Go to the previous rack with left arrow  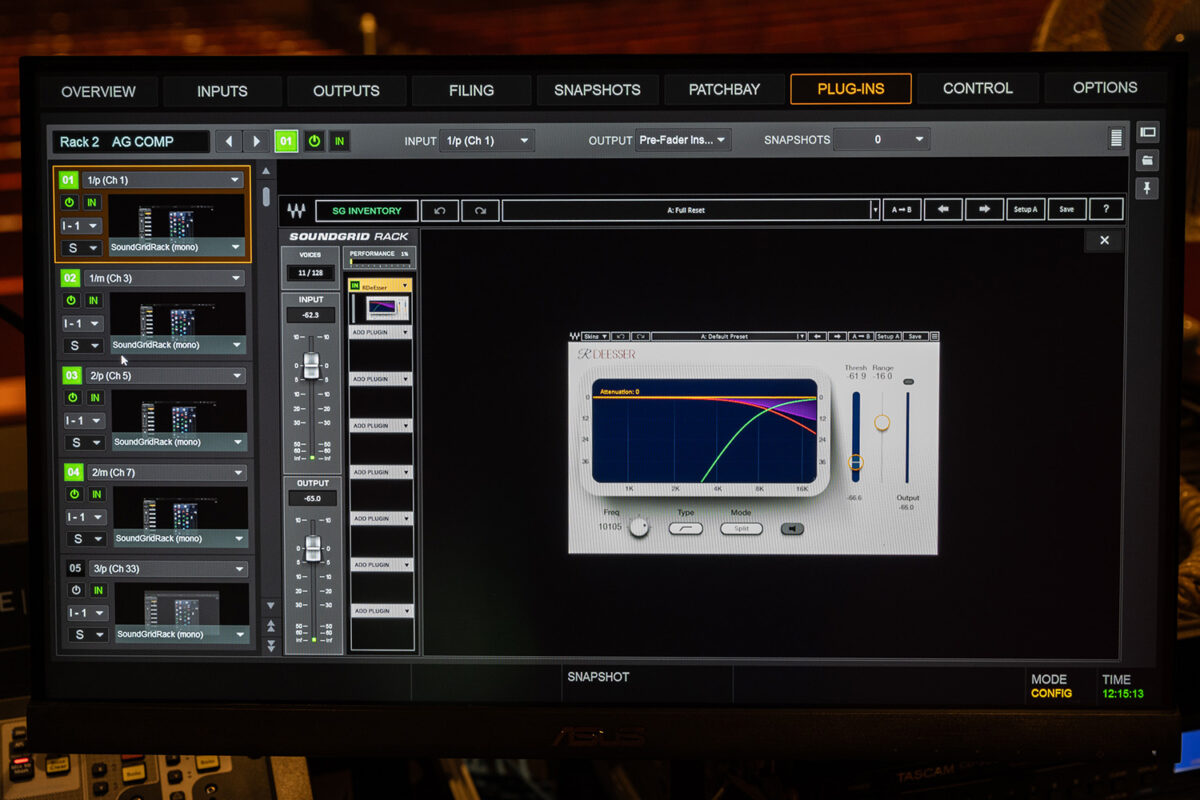pos(230,142)
